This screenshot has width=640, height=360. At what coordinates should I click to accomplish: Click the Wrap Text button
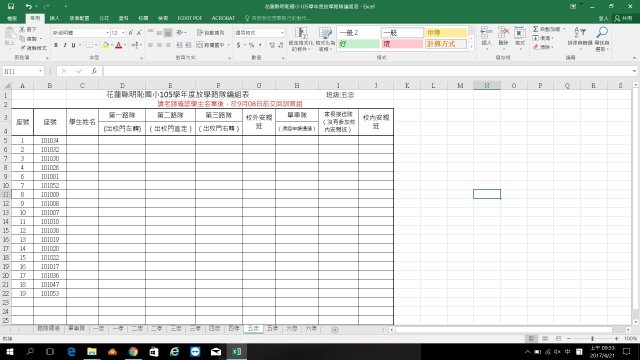point(211,33)
